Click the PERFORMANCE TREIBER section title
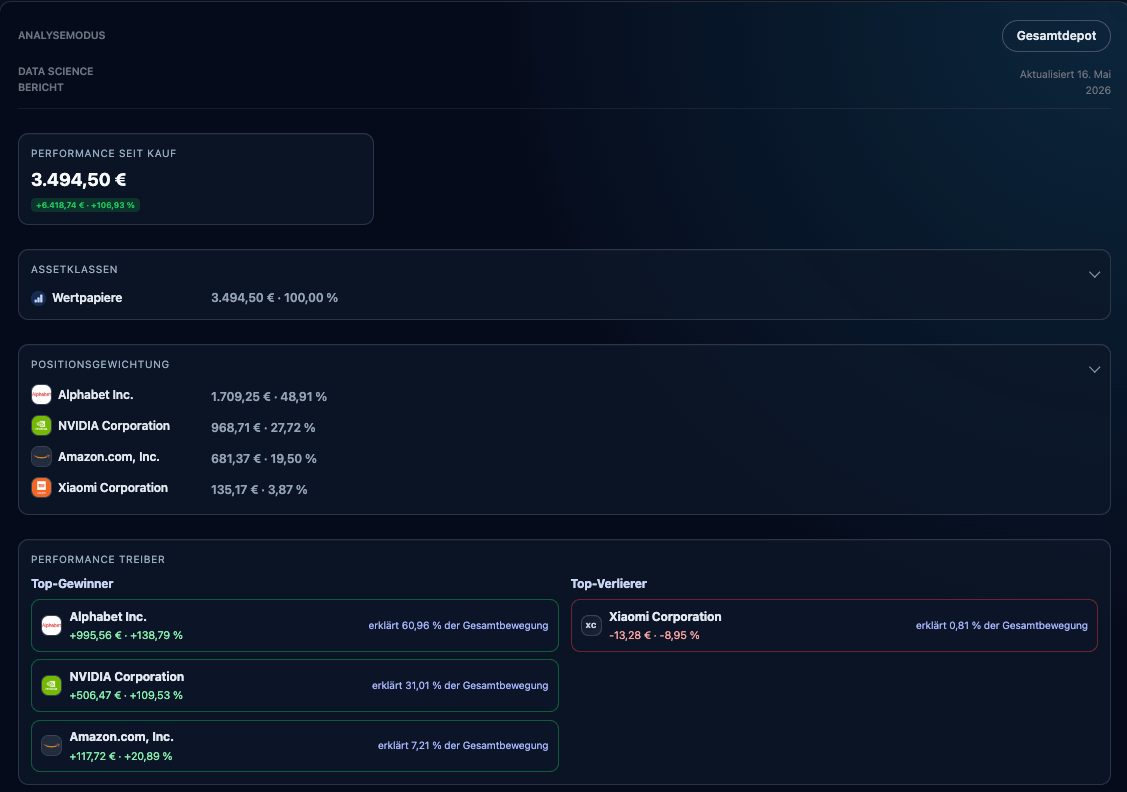 pyautogui.click(x=98, y=559)
